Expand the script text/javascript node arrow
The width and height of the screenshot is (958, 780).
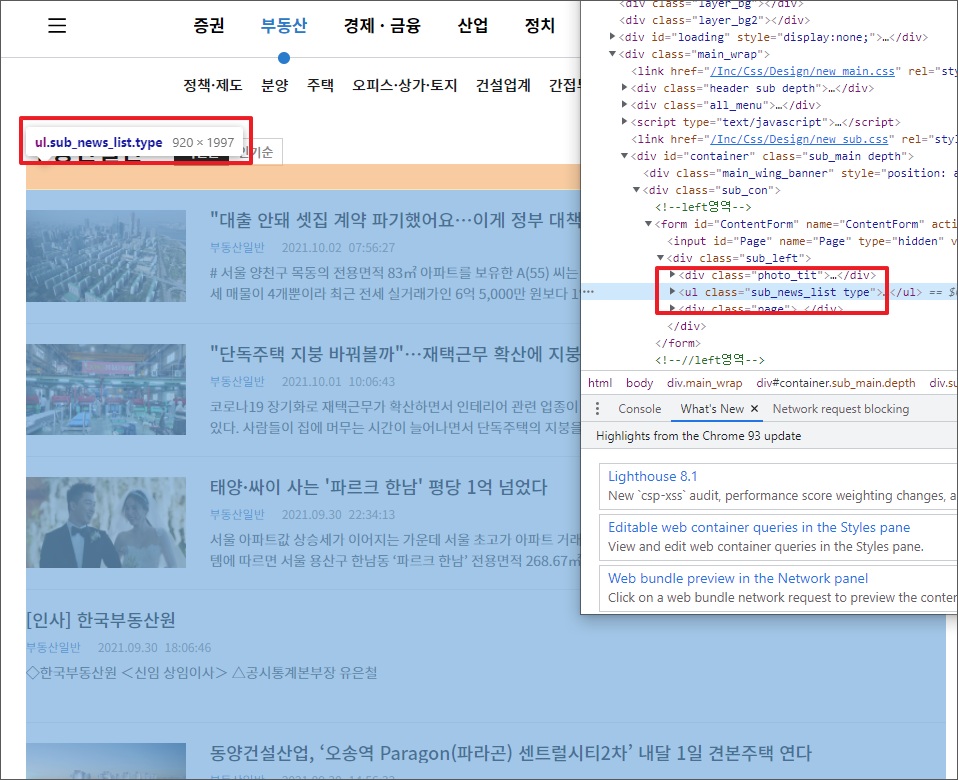point(624,122)
